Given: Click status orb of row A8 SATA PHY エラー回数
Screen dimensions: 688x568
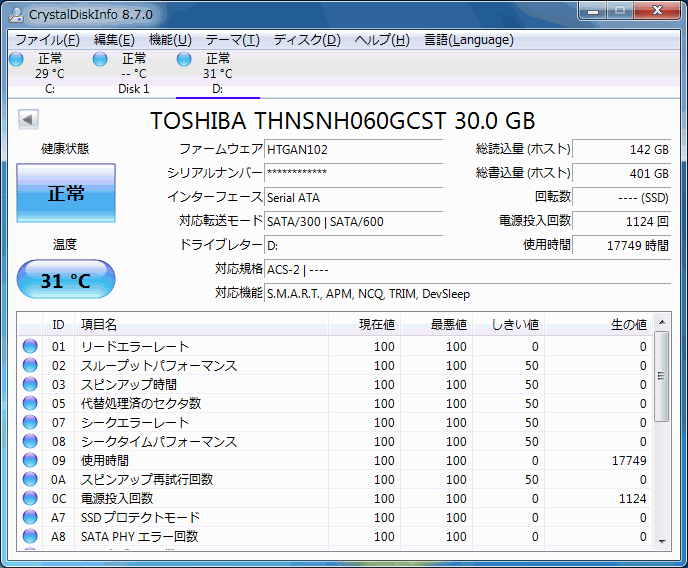Looking at the screenshot, I should (x=30, y=536).
